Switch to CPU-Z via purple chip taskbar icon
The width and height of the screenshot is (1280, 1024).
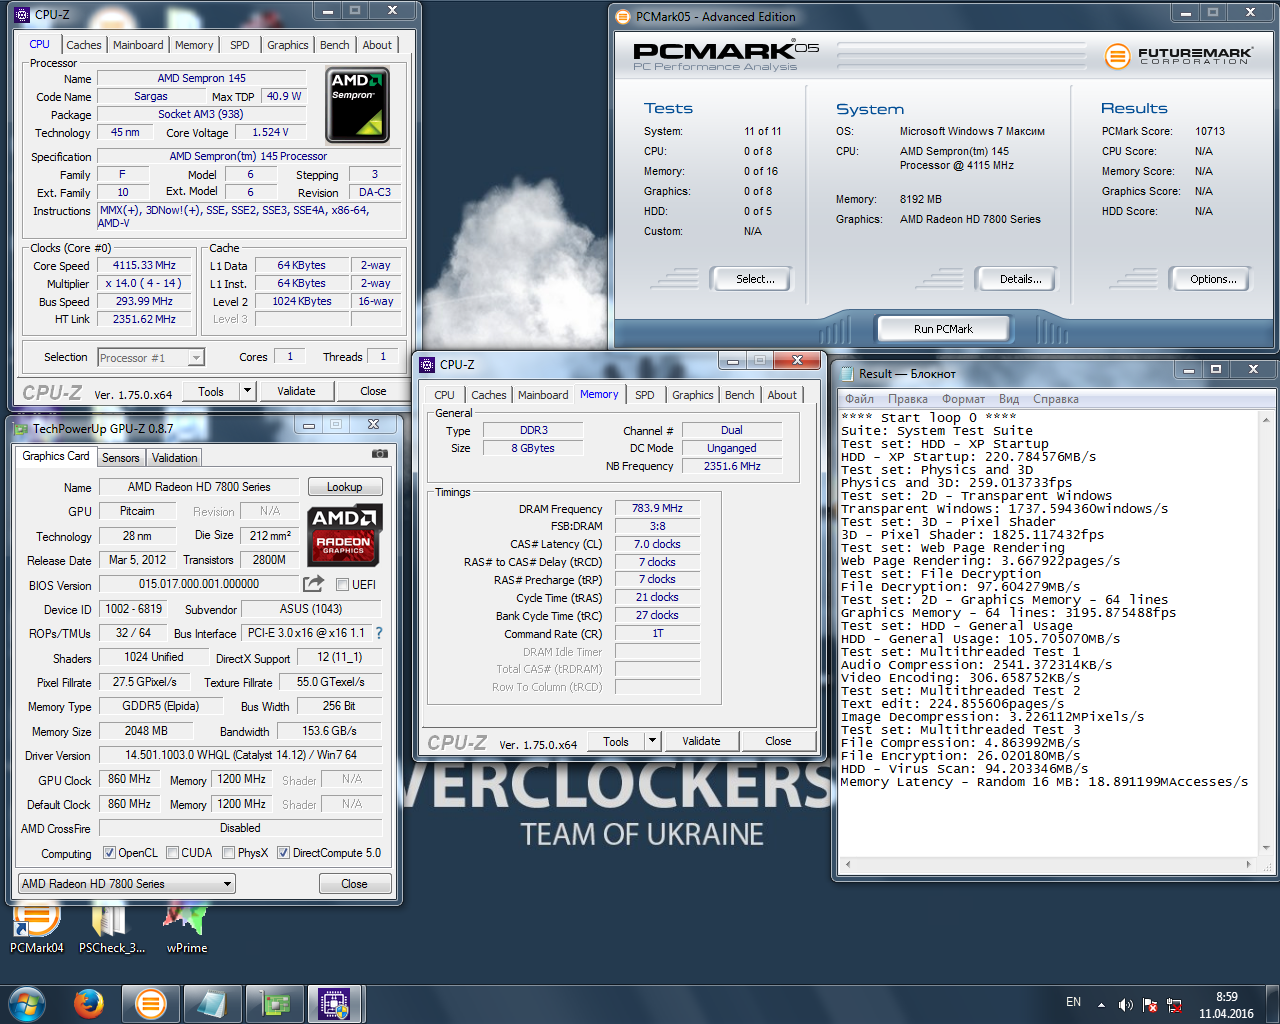[x=335, y=1004]
